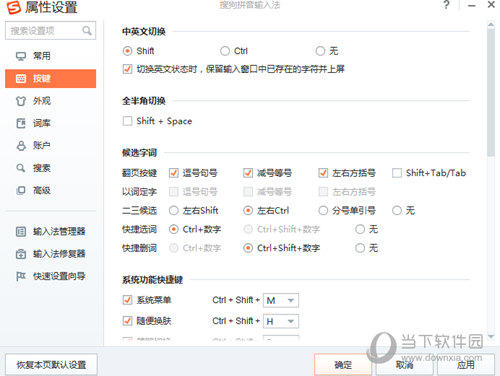Show the 高级 settings page
This screenshot has width=500, height=376.
pos(51,190)
